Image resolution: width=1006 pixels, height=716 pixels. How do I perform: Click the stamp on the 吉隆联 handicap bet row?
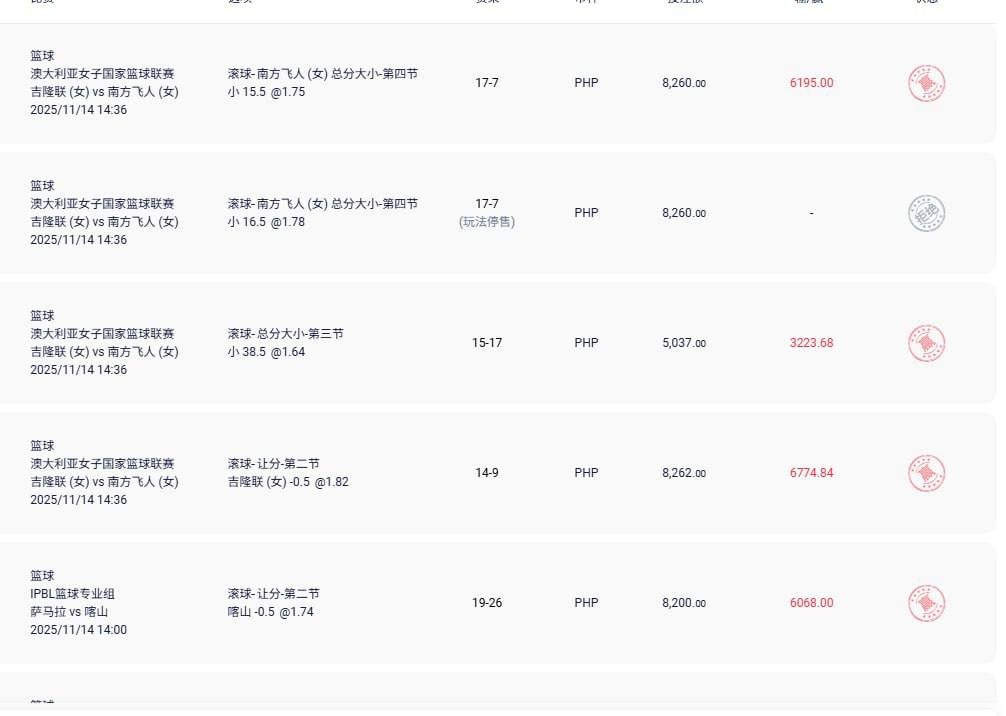[925, 473]
